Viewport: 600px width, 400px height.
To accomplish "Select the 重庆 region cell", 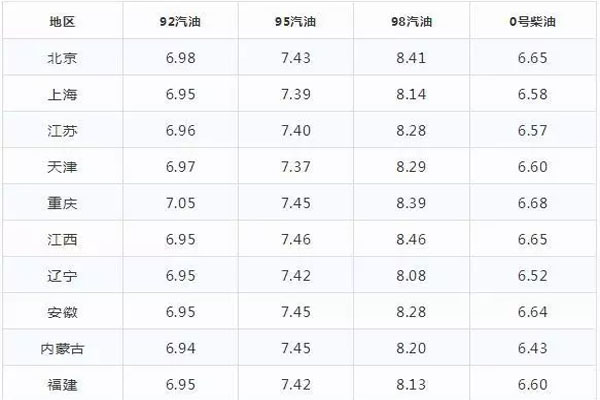I will 62,203.
